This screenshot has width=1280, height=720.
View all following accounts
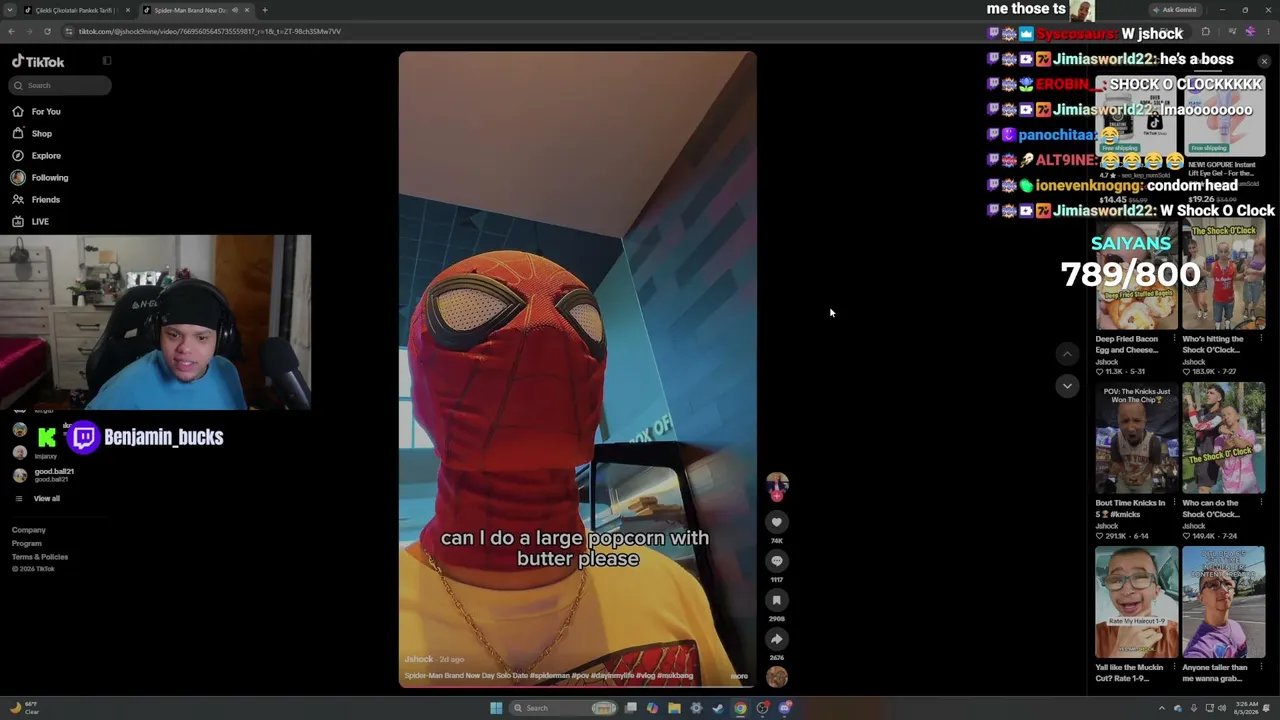(40, 498)
